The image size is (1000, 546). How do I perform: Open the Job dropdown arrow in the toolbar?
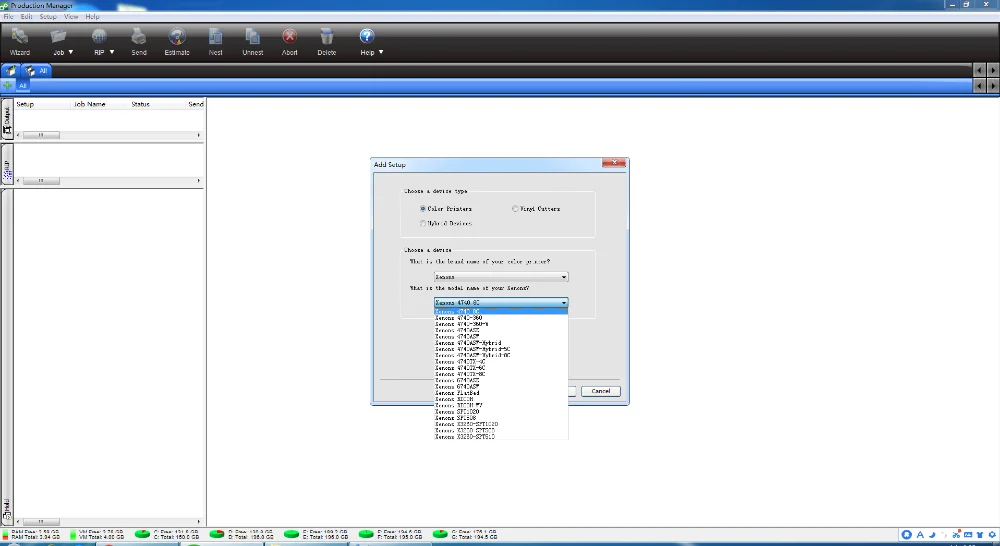pos(71,52)
